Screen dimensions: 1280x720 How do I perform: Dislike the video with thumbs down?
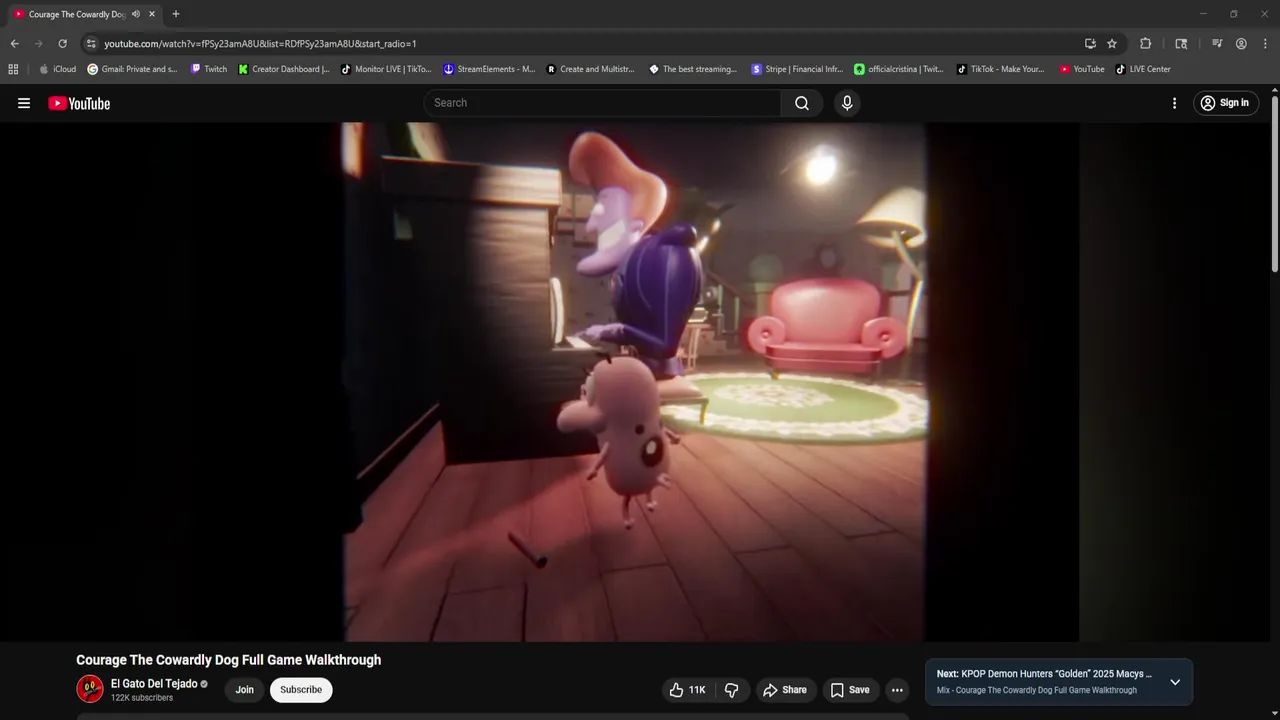[731, 690]
